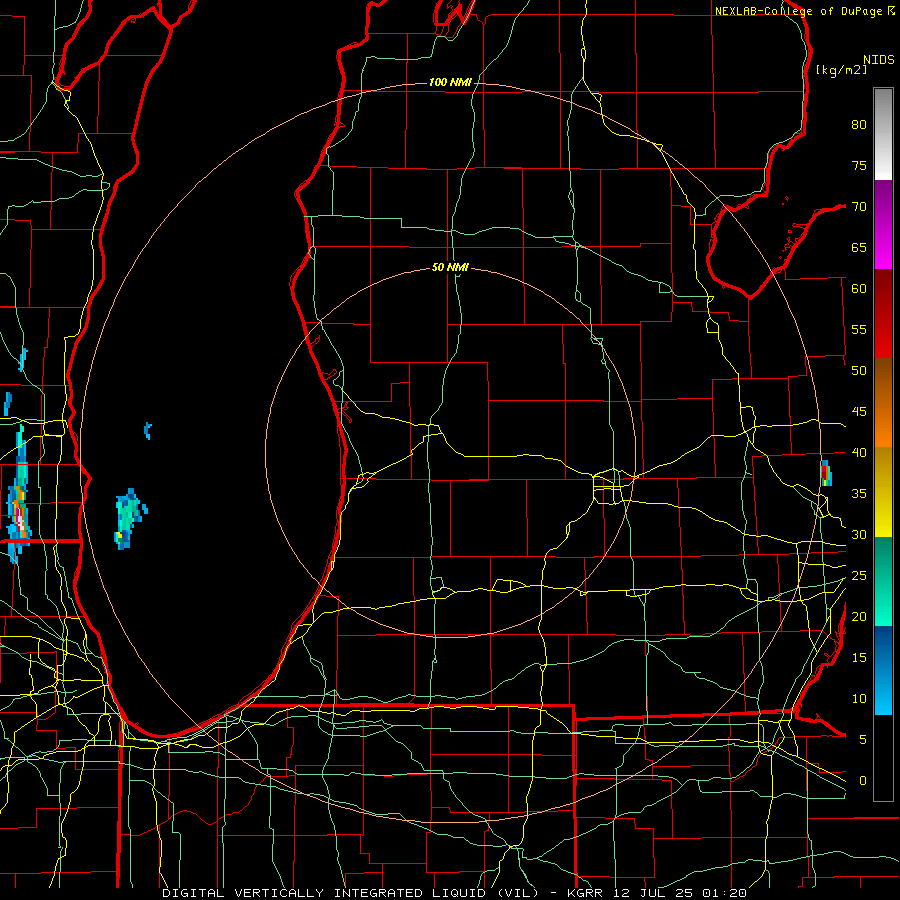
Task: Click the scale value 5
Action: tap(863, 739)
